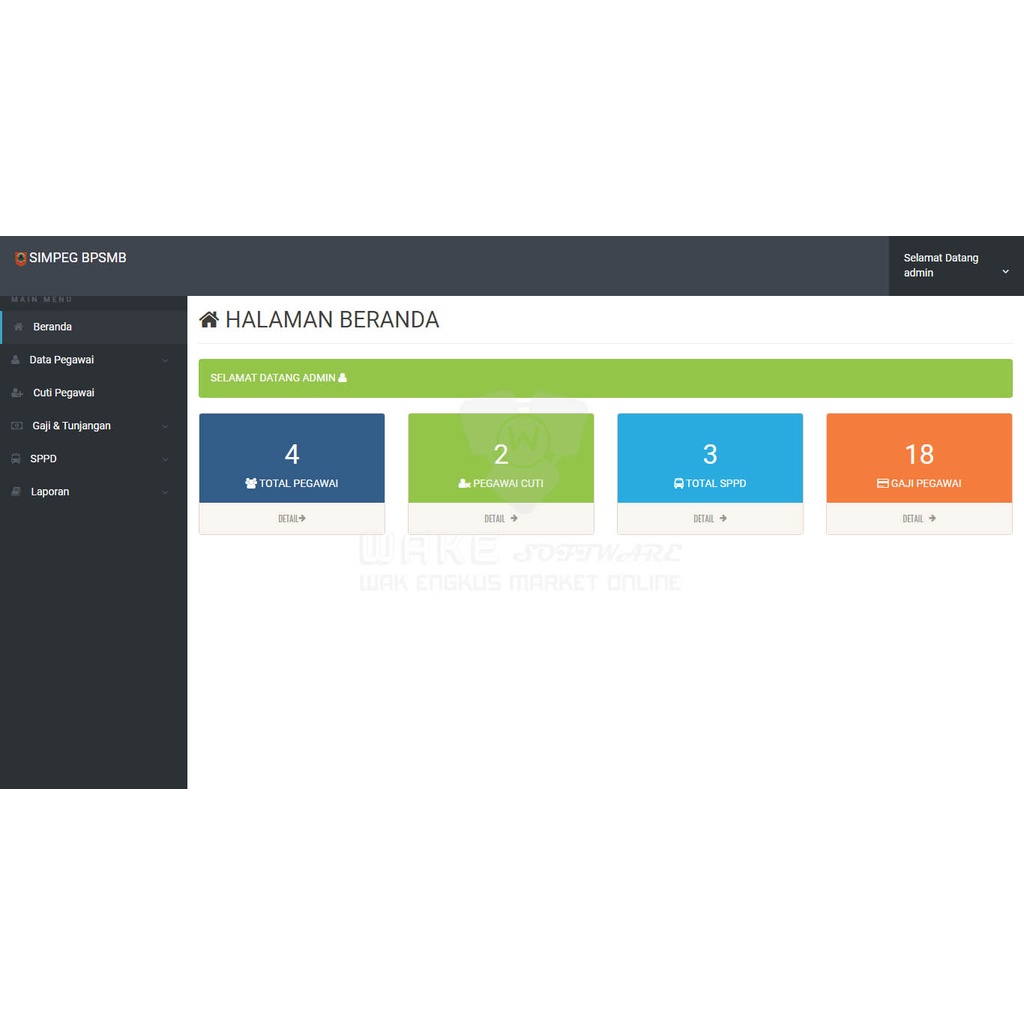1024x1024 pixels.
Task: Open DETAIL under GAJI PEGAWAI card
Action: tap(919, 519)
